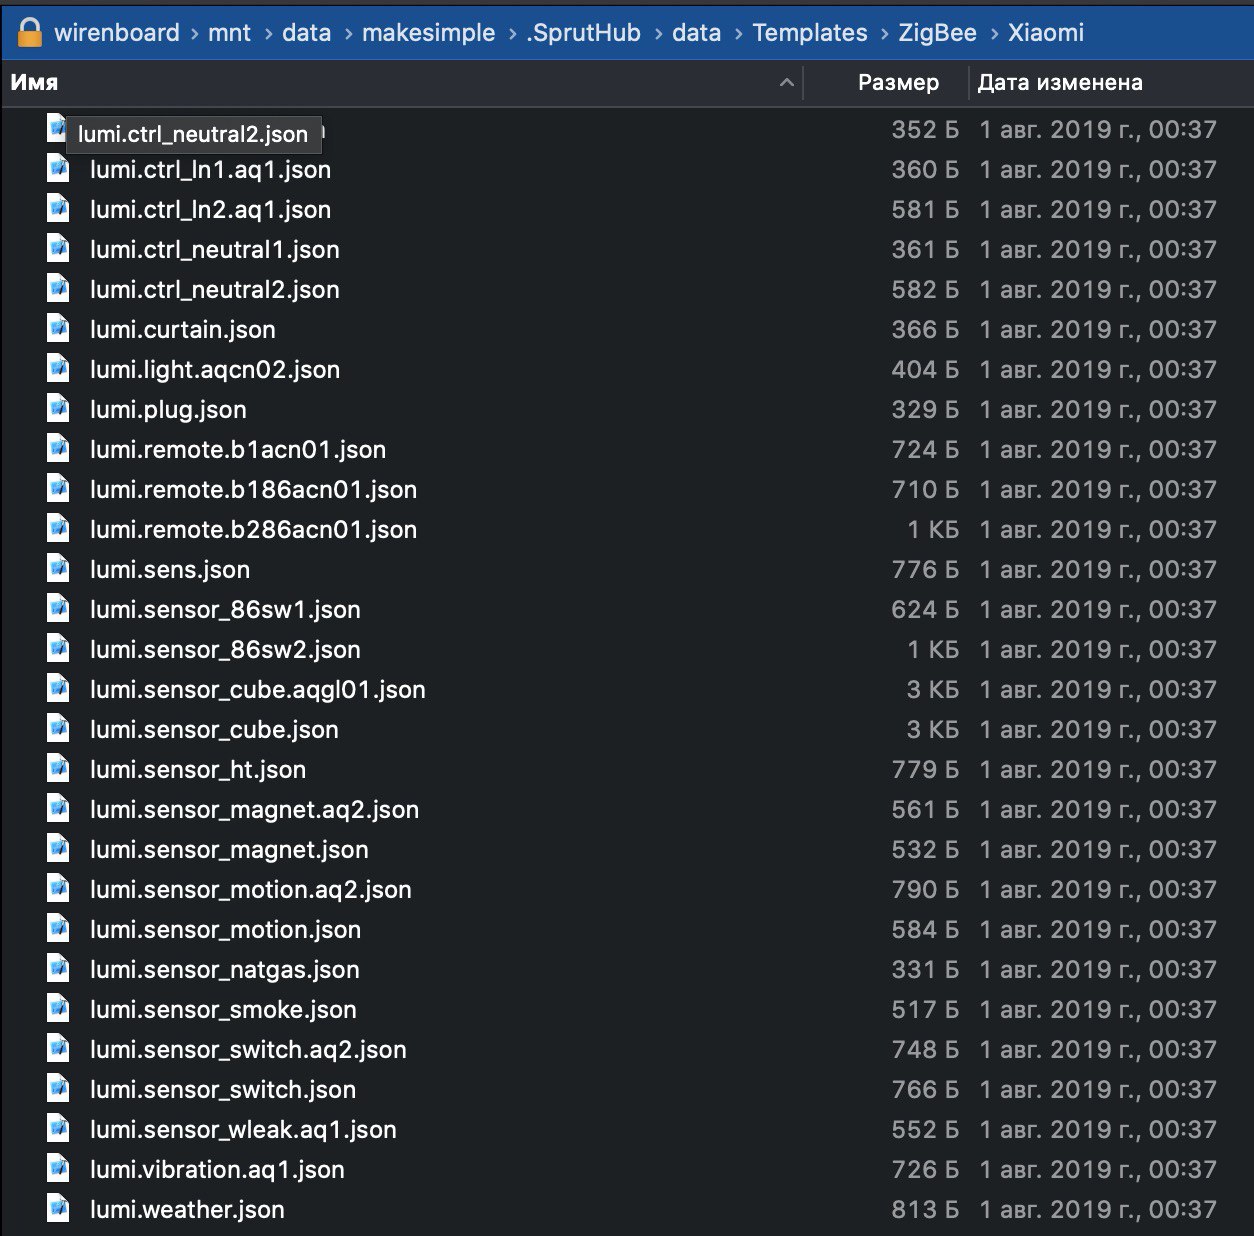Sort by the Имя column header

coord(34,83)
